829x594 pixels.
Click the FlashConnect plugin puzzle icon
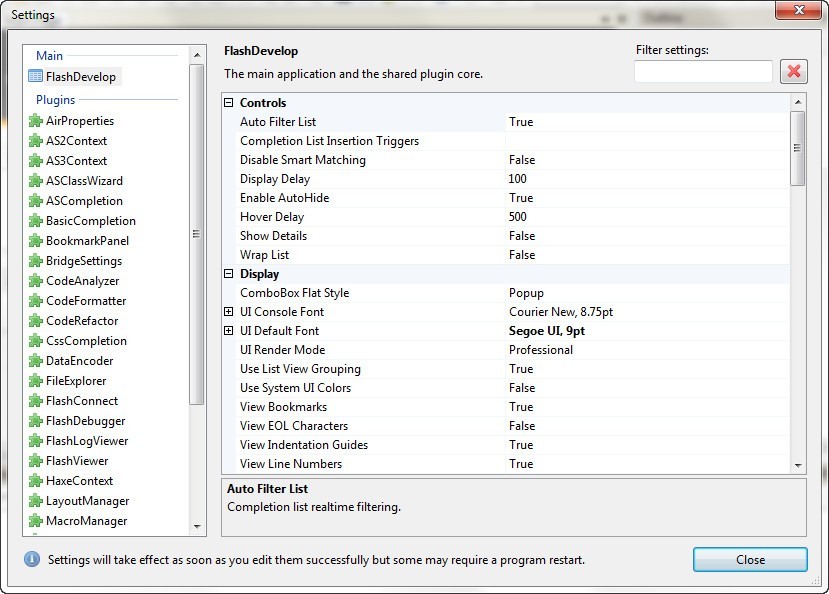(35, 401)
